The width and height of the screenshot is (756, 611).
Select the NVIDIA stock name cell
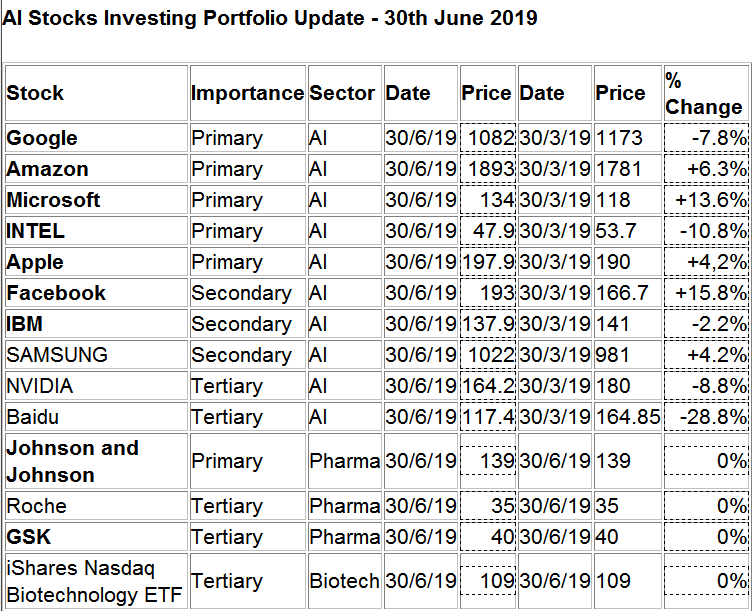click(x=40, y=386)
